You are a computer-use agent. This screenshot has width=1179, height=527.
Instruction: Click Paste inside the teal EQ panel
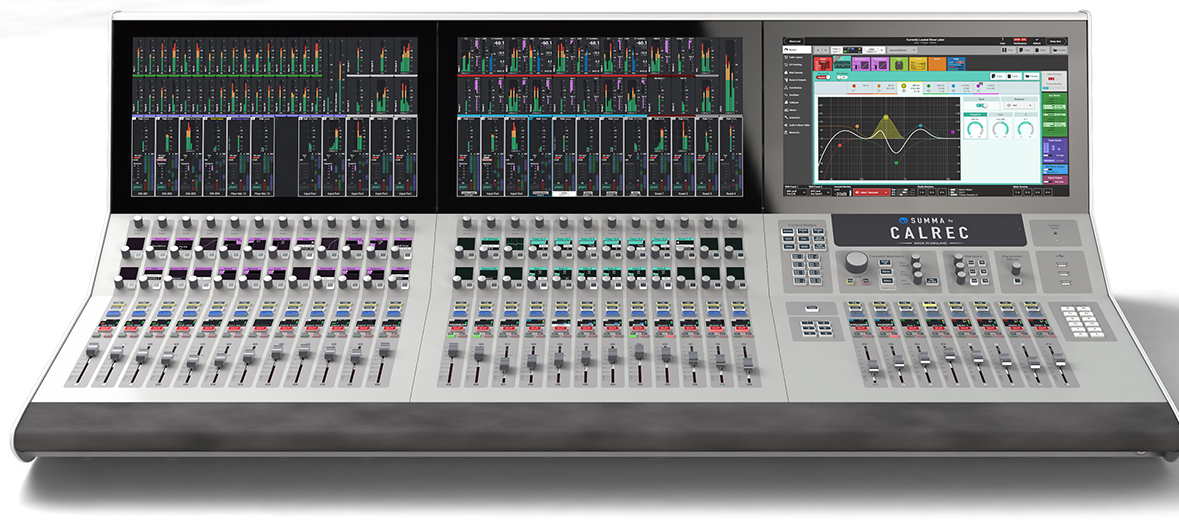coord(1014,76)
